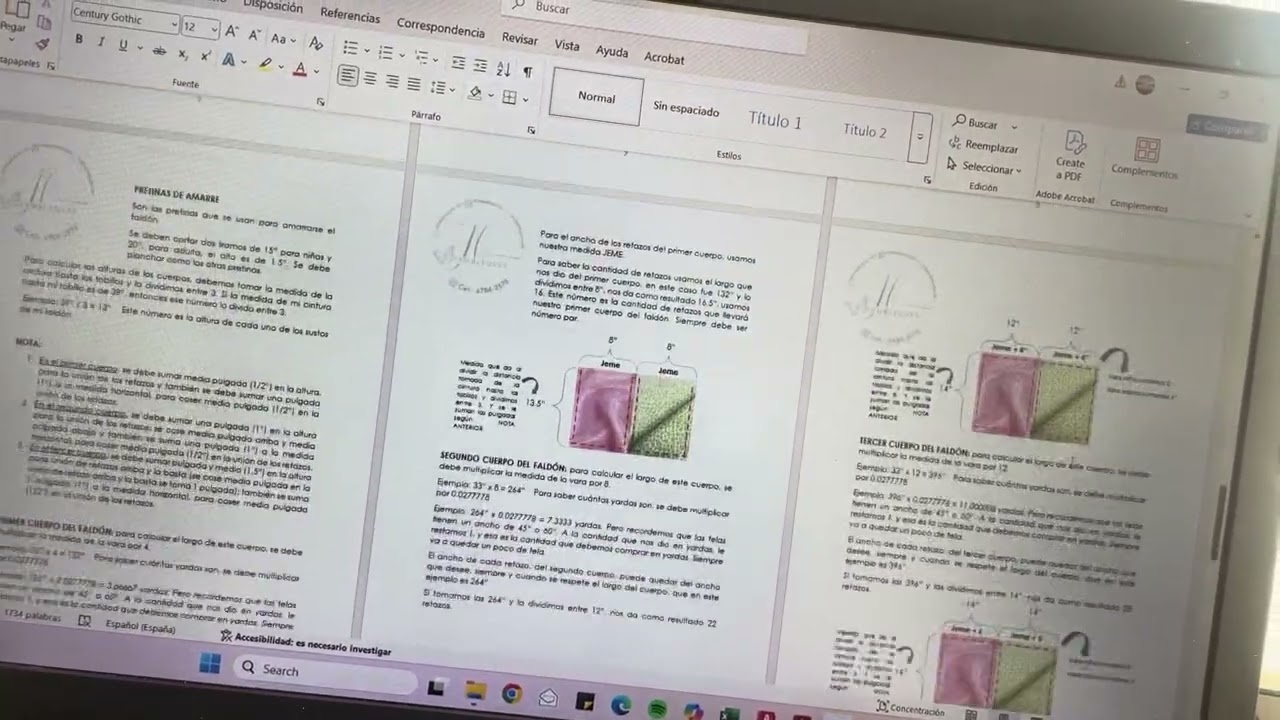Show paragraph marks with the pilcrow icon
Screen dimensions: 1280x720
527,72
